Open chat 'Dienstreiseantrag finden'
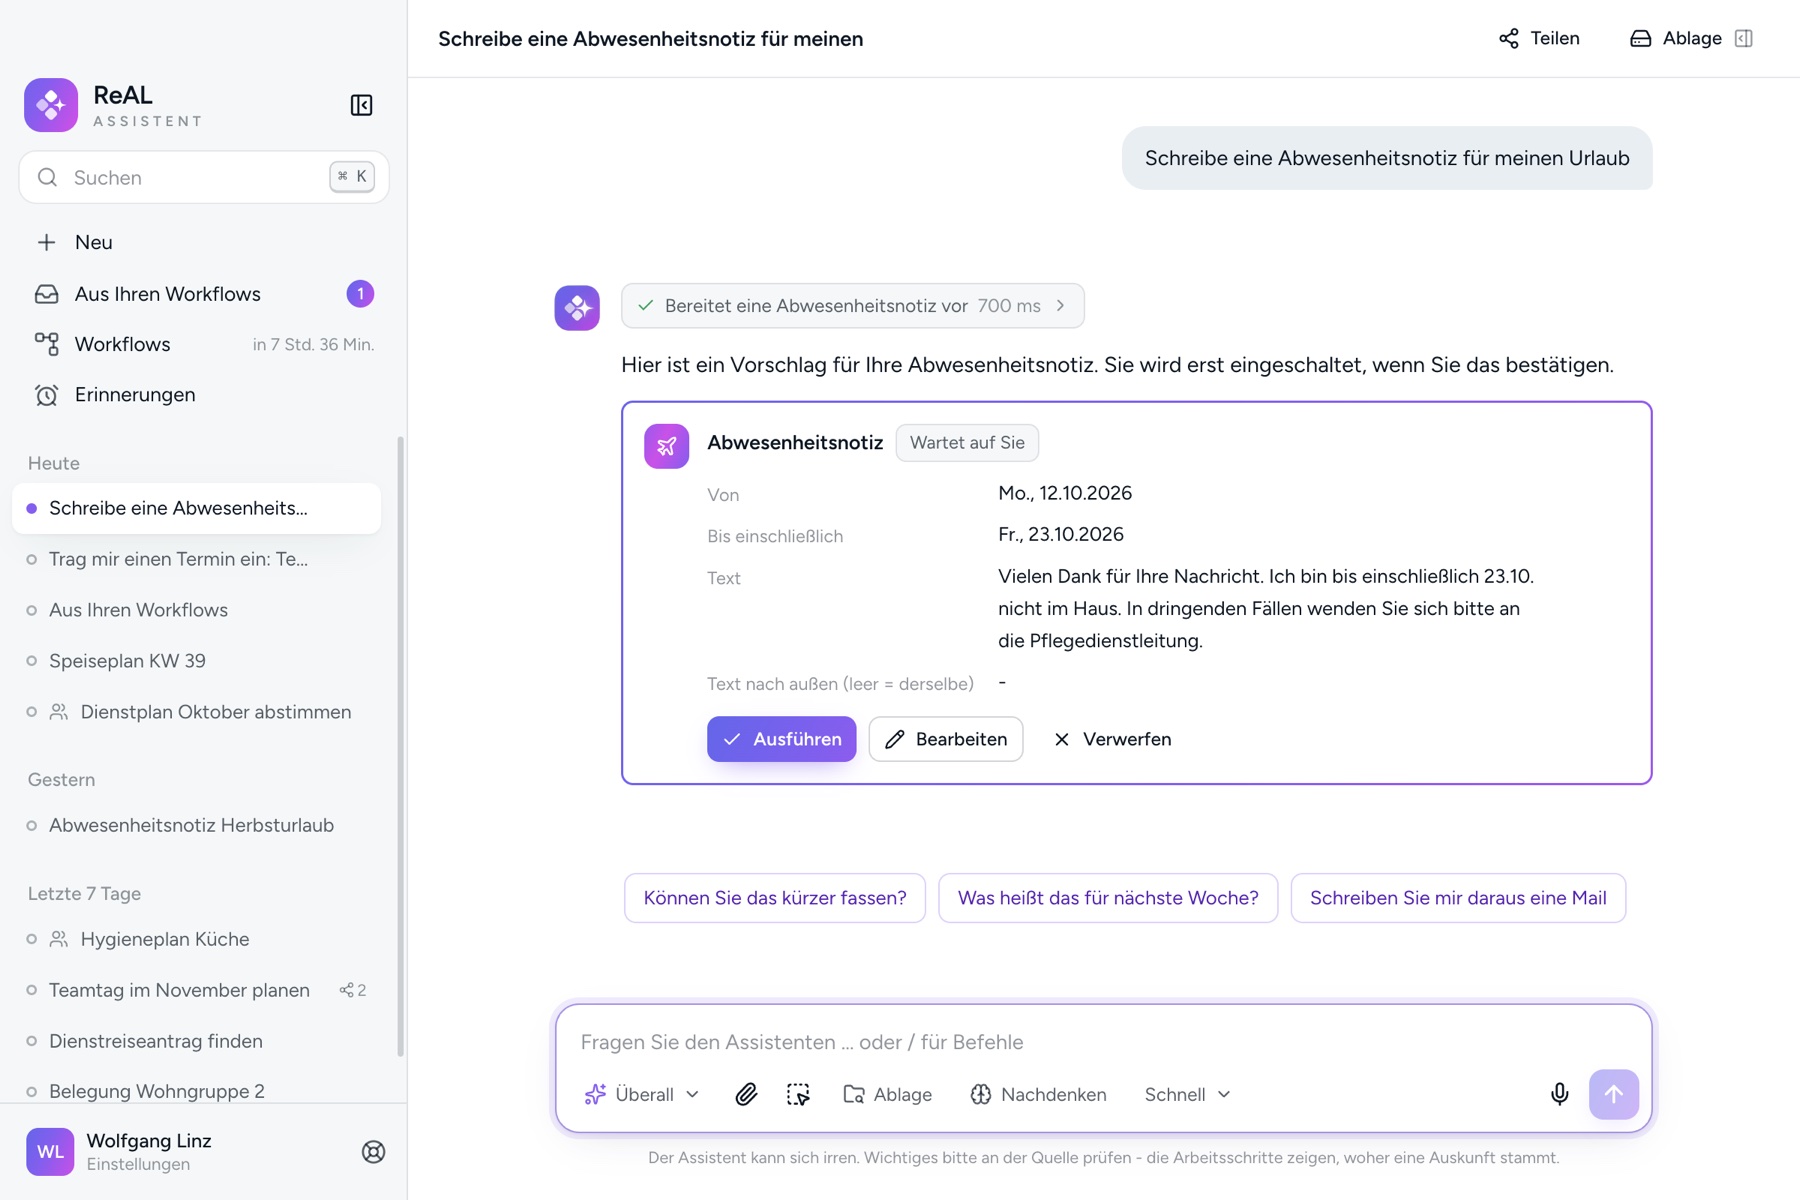Image resolution: width=1800 pixels, height=1200 pixels. [196, 1041]
